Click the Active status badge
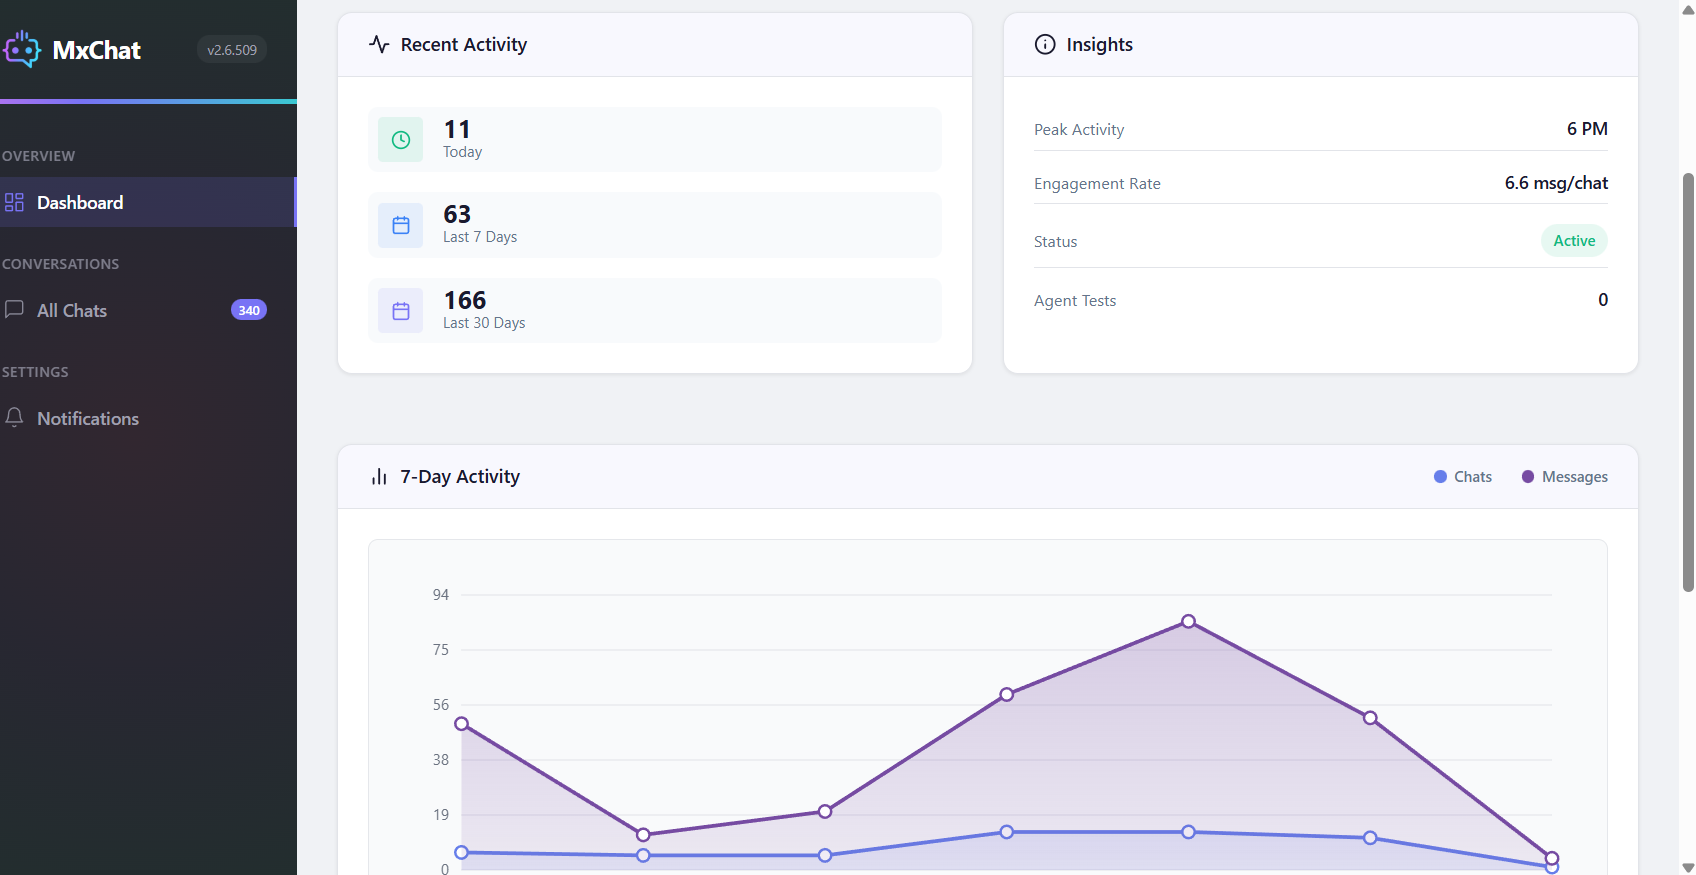 pyautogui.click(x=1574, y=241)
